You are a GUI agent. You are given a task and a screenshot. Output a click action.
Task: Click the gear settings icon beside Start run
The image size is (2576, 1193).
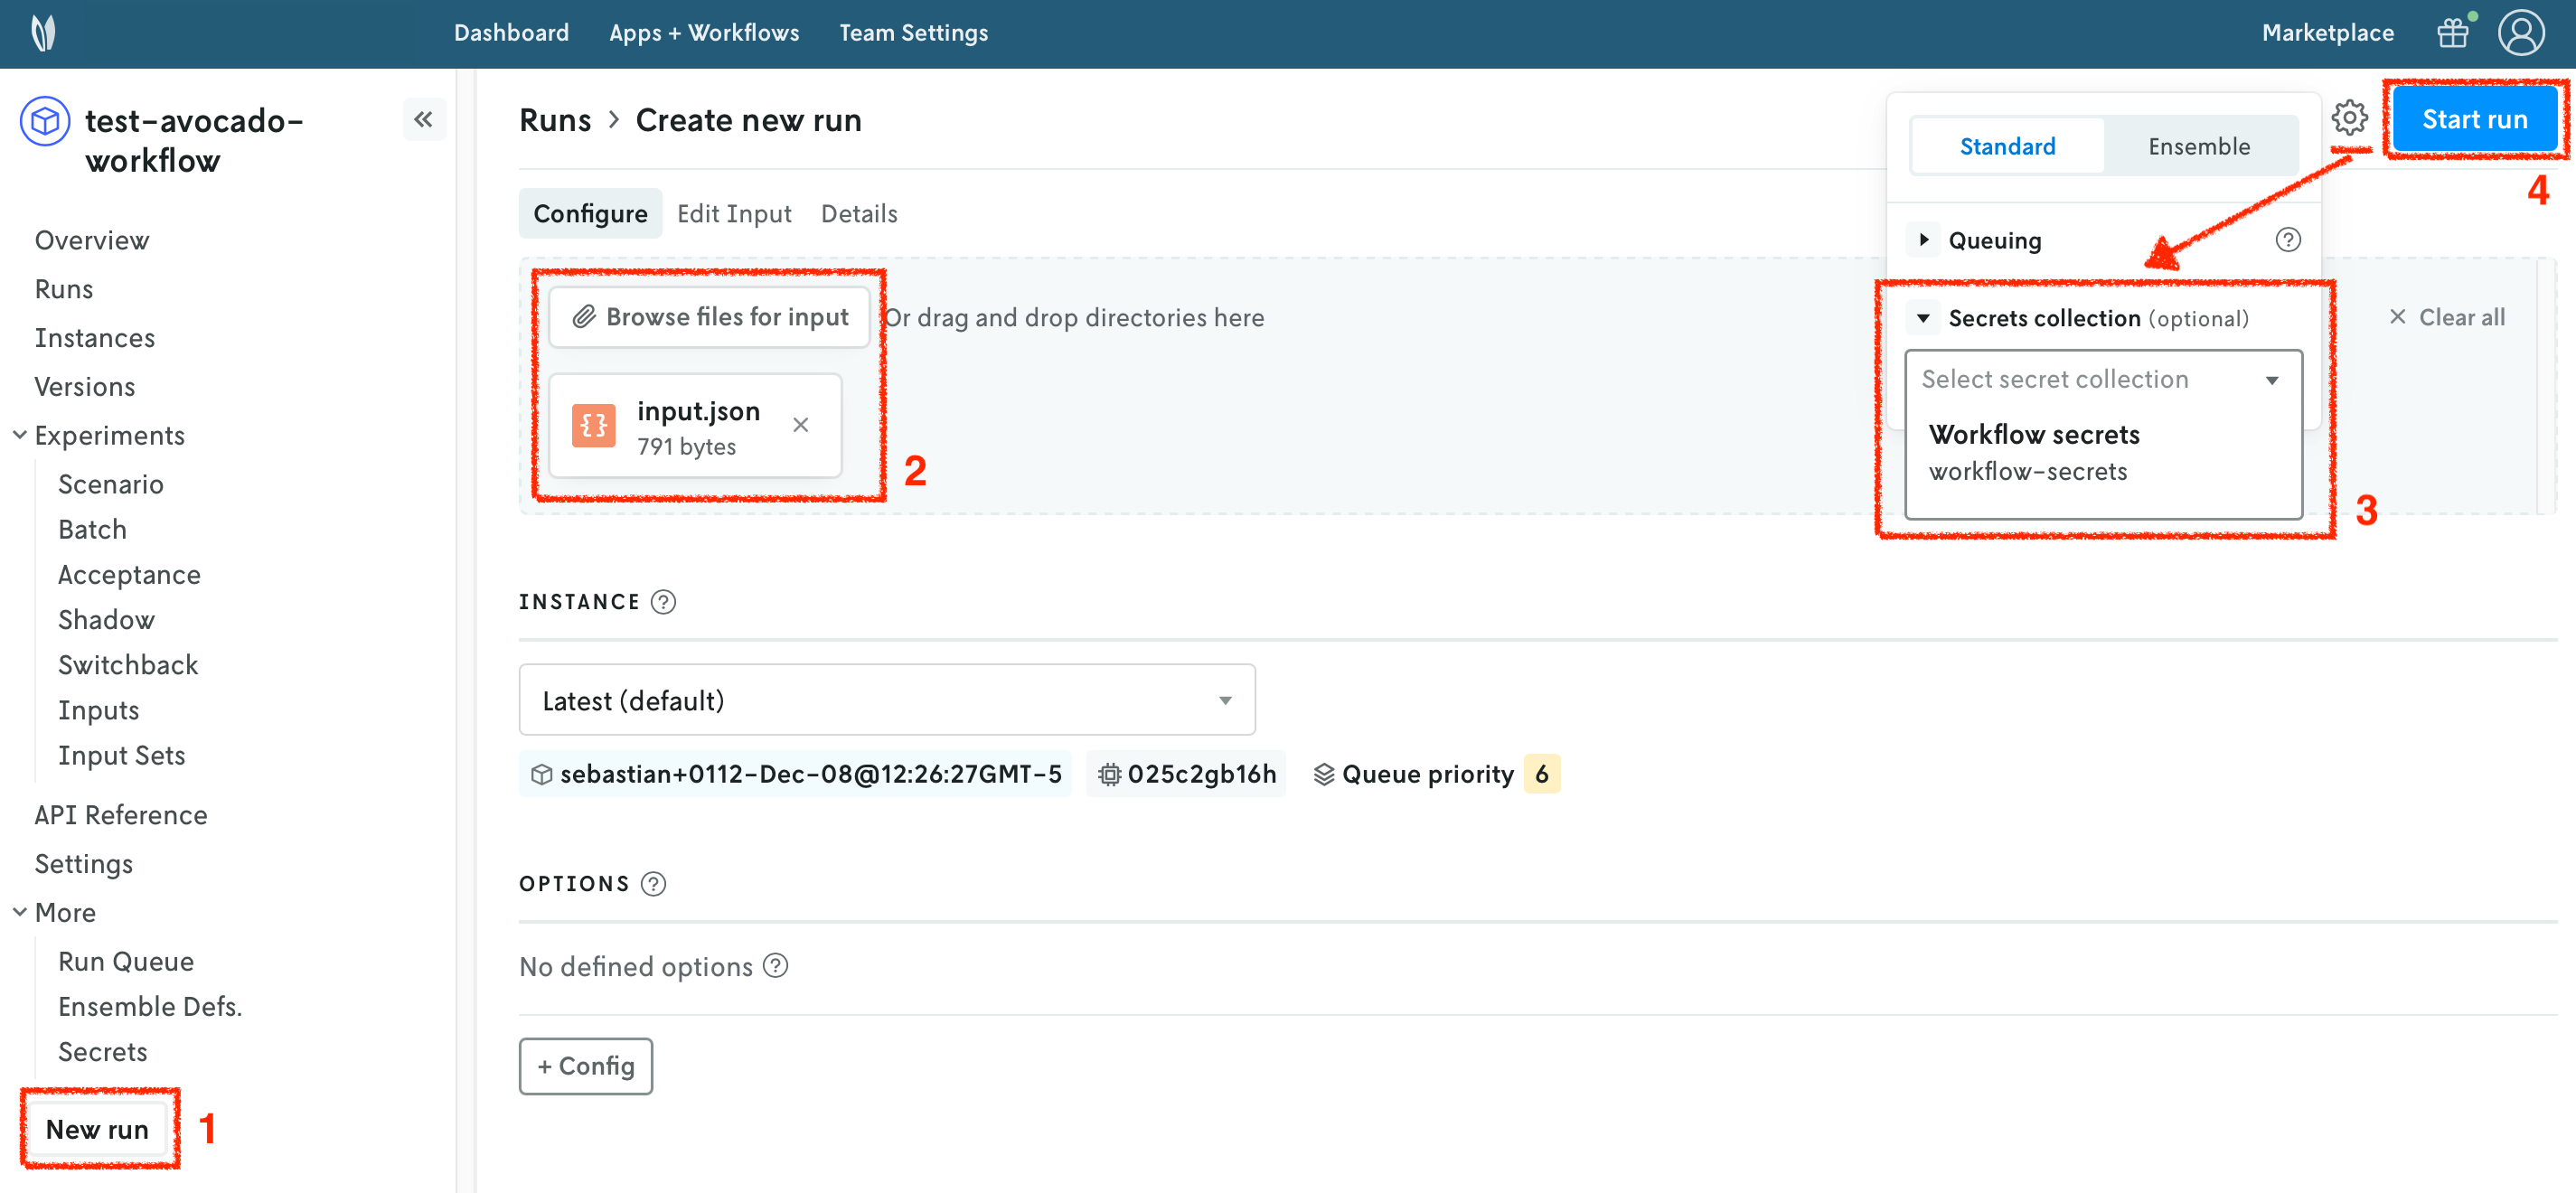2348,118
